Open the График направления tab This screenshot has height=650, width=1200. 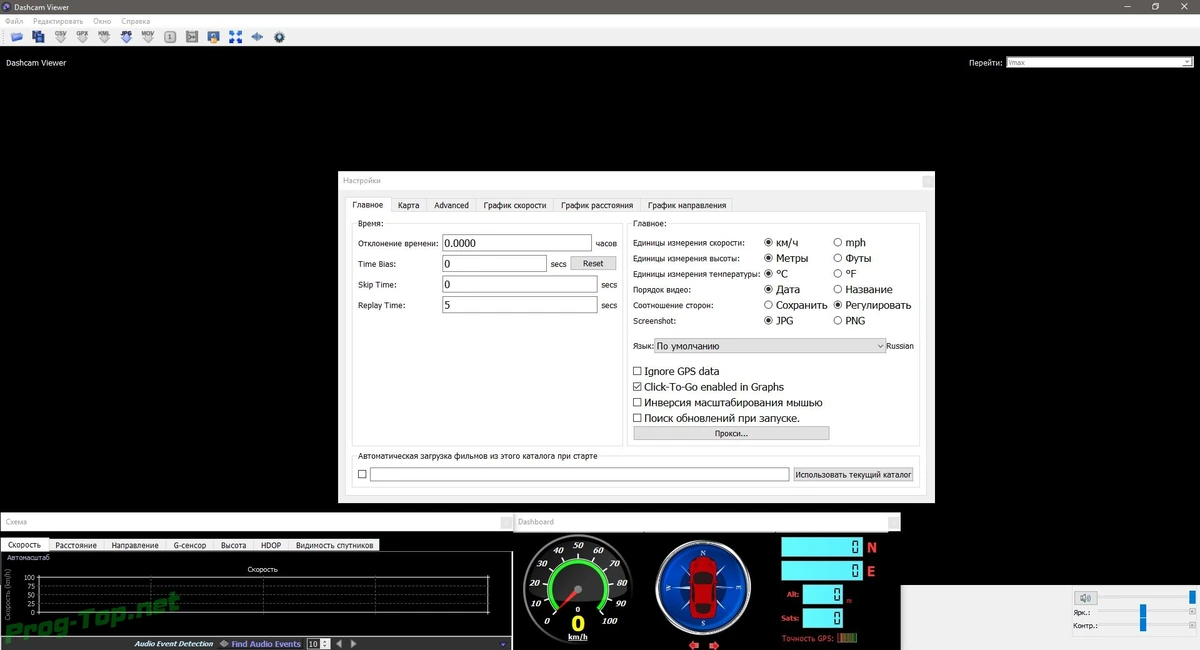687,205
